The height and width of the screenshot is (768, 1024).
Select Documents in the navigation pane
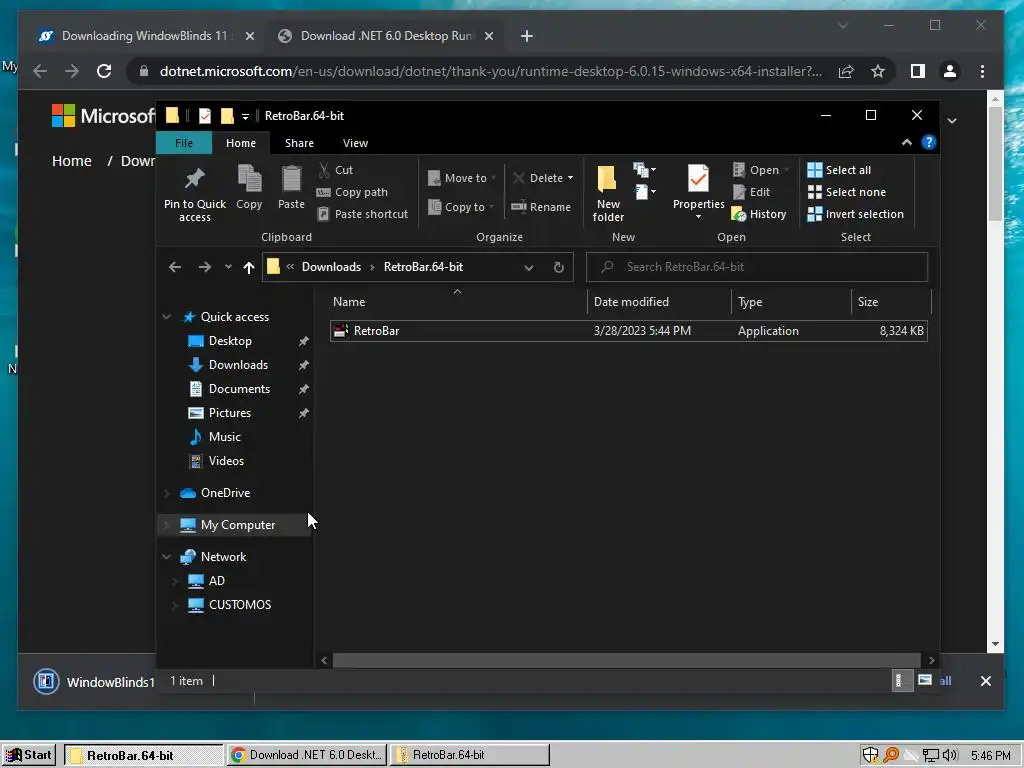point(239,389)
